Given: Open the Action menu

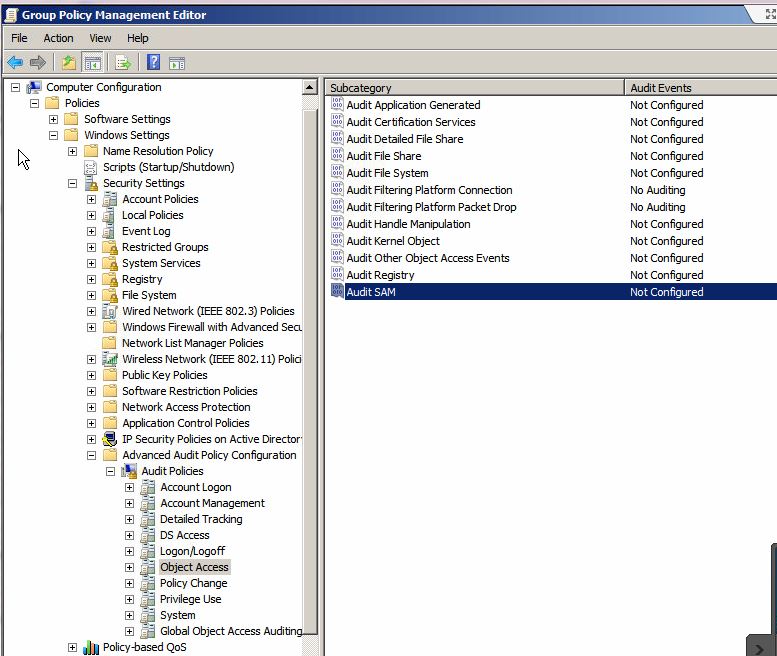Looking at the screenshot, I should (58, 38).
